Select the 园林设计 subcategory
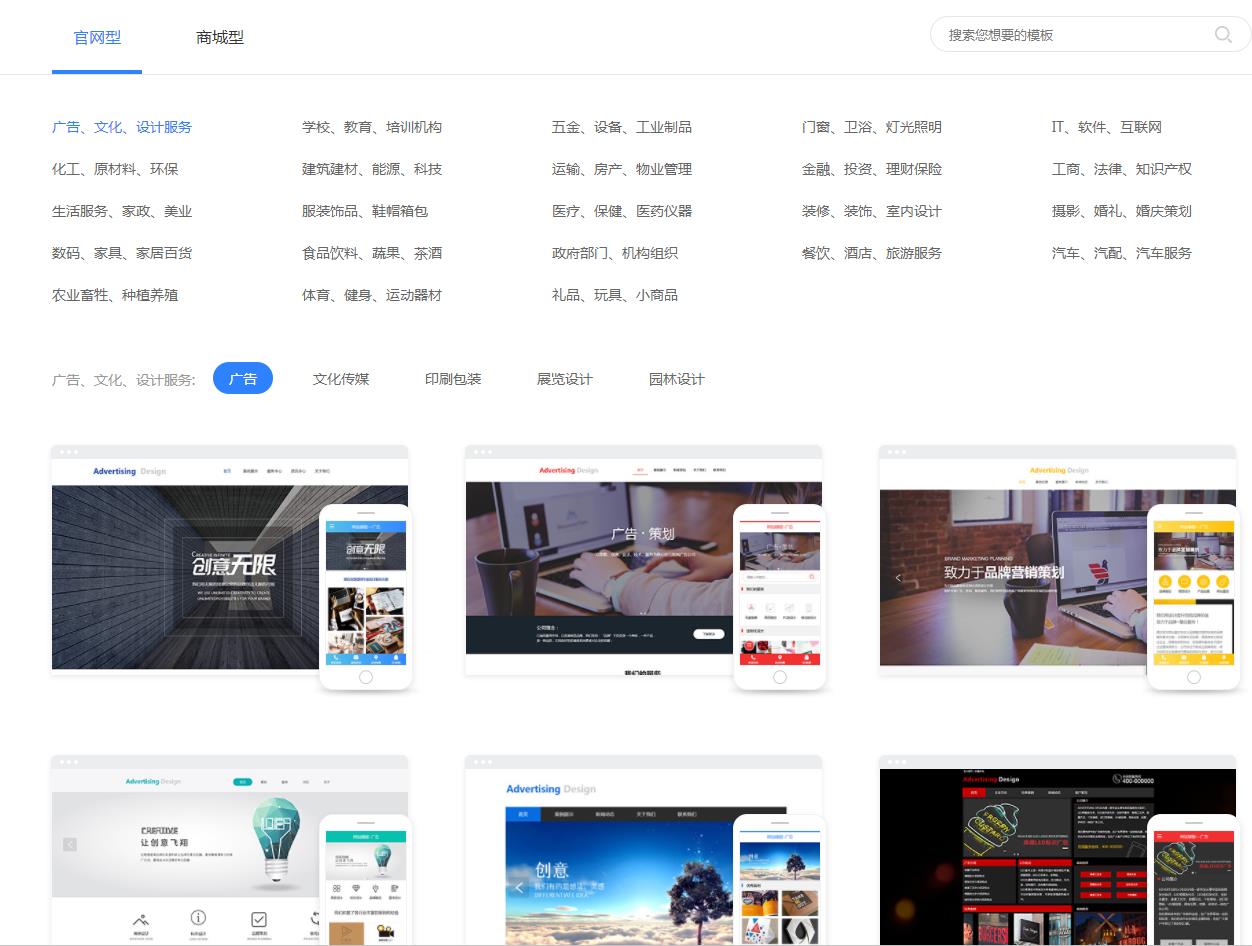The image size is (1252, 946). [677, 379]
